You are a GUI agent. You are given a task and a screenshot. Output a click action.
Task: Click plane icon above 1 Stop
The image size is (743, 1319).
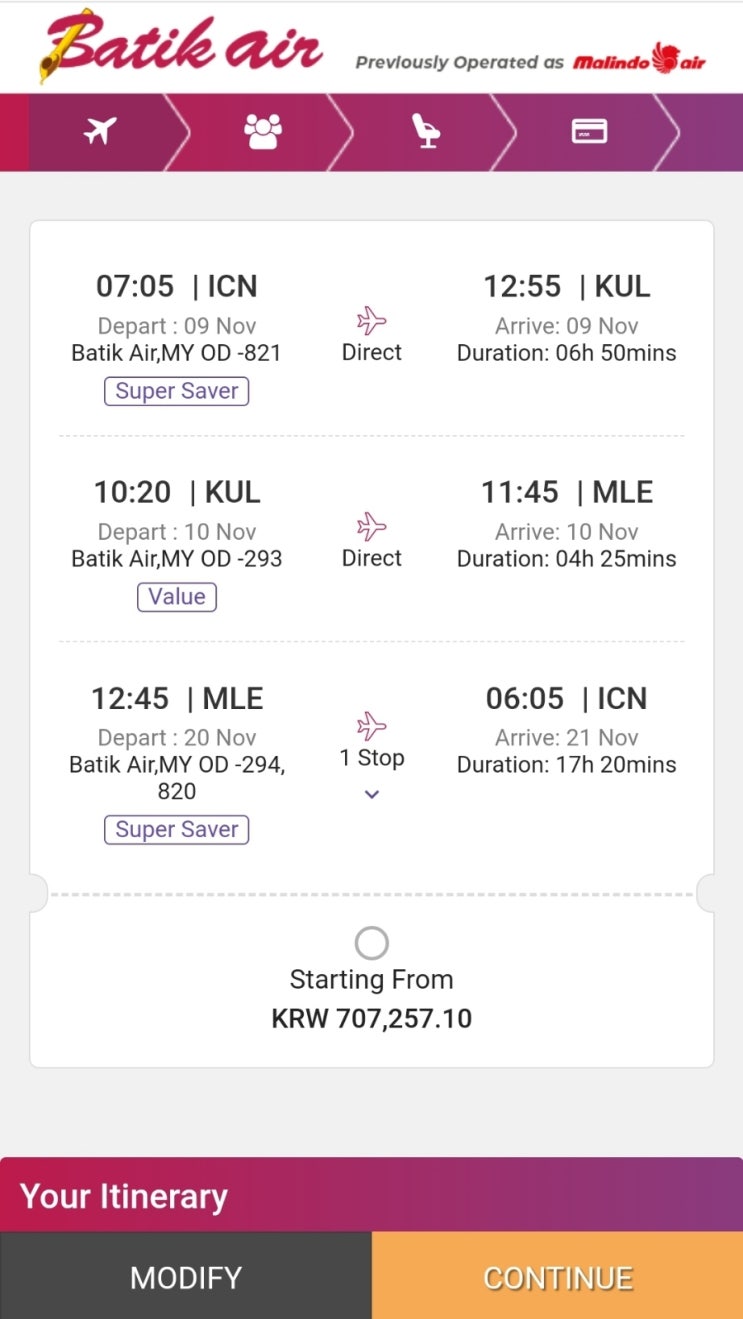371,727
